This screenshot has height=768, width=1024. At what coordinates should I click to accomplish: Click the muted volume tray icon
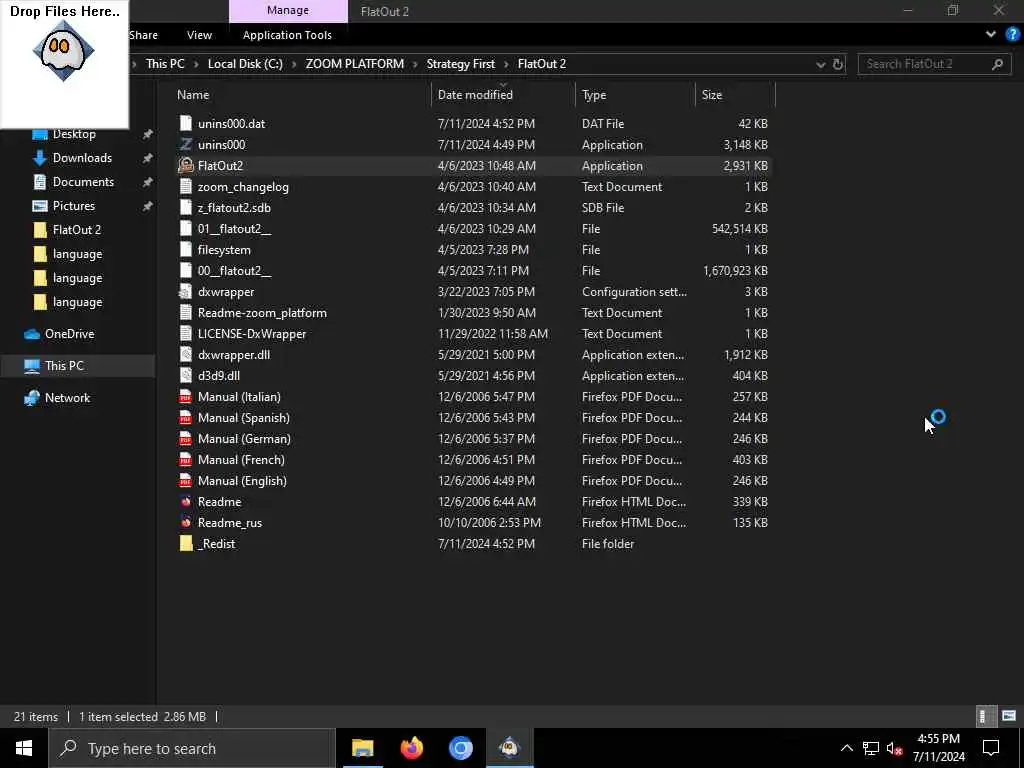895,748
